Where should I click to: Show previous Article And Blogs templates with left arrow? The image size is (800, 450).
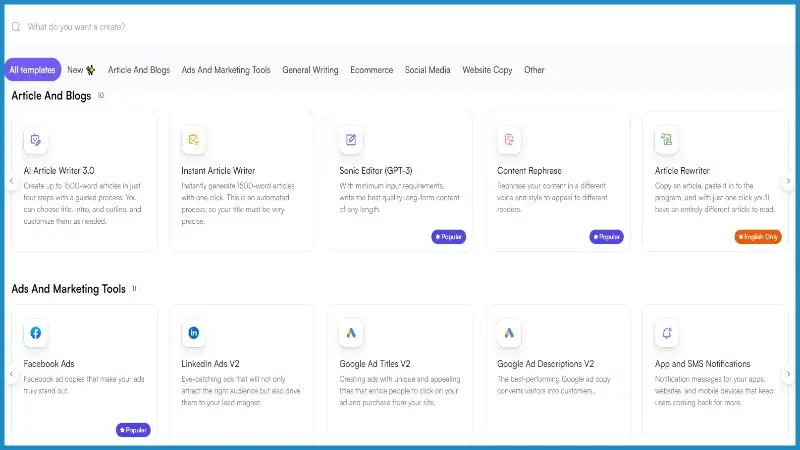(11, 181)
